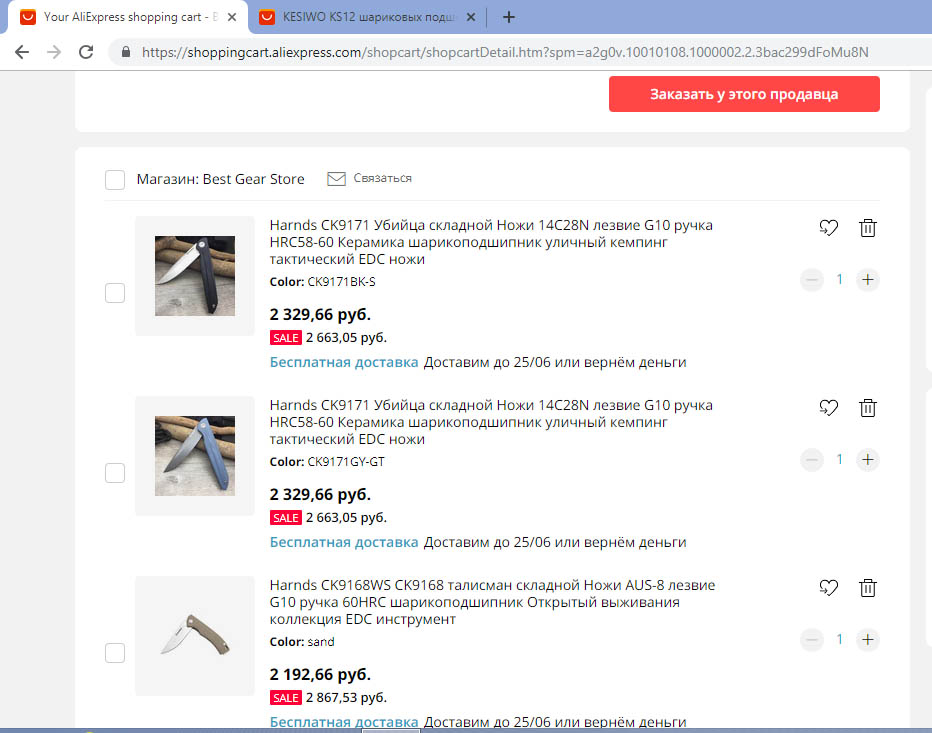Click the red Заказать у этого продавца button
Viewport: 932px width, 733px height.
click(x=744, y=94)
